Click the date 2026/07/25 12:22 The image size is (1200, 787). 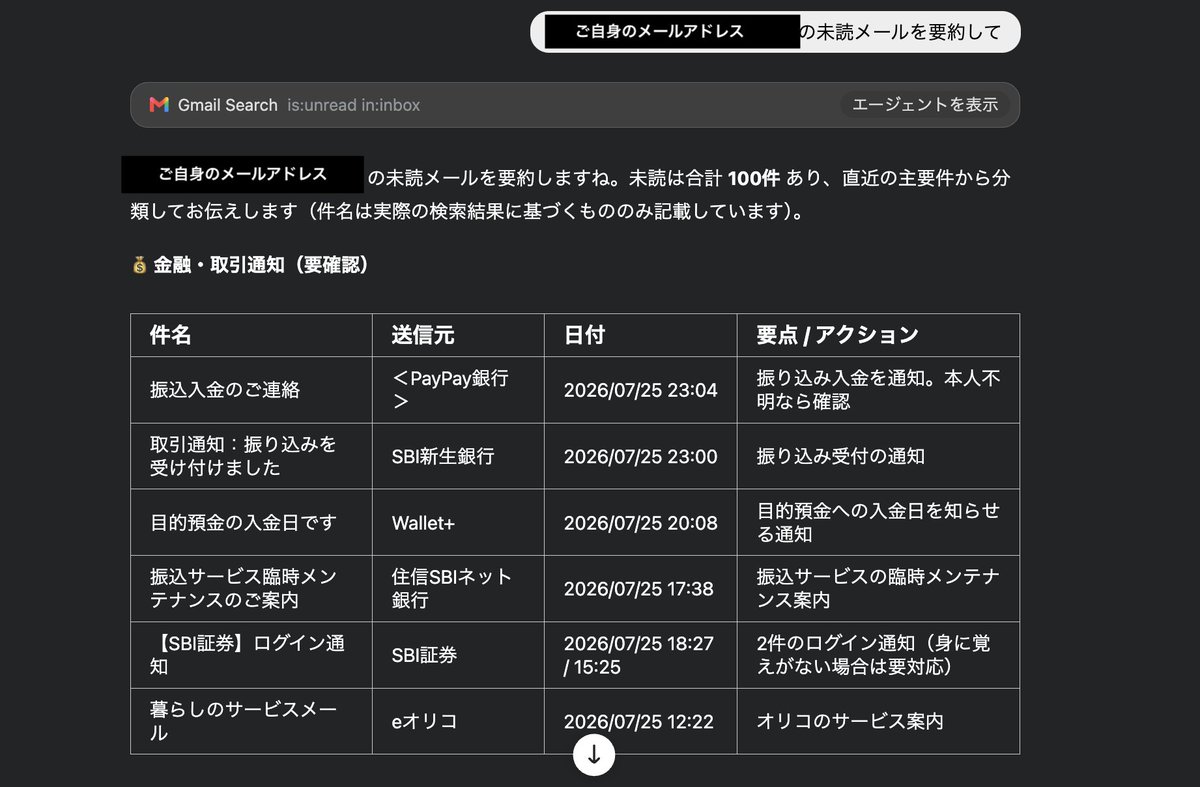pos(641,720)
